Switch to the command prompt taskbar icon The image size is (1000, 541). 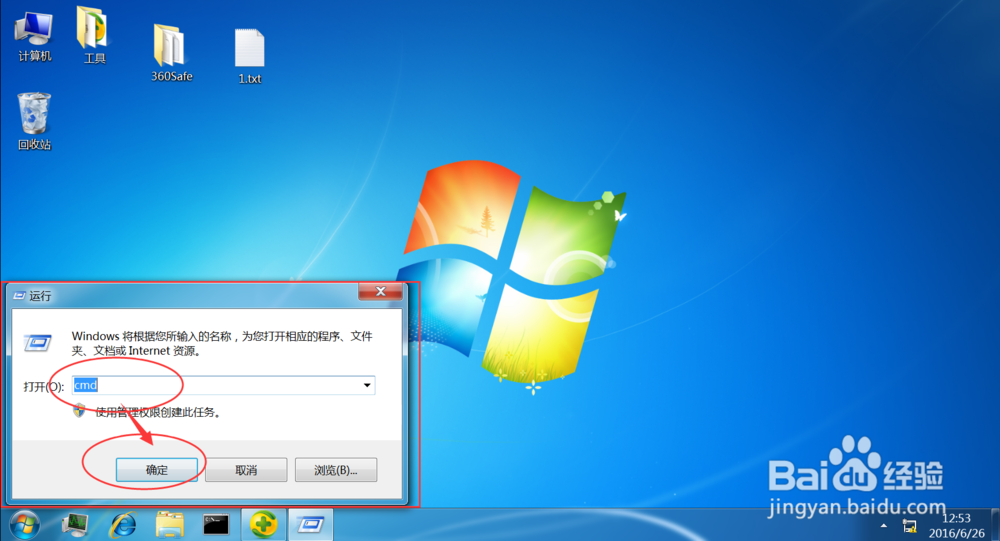pos(216,525)
